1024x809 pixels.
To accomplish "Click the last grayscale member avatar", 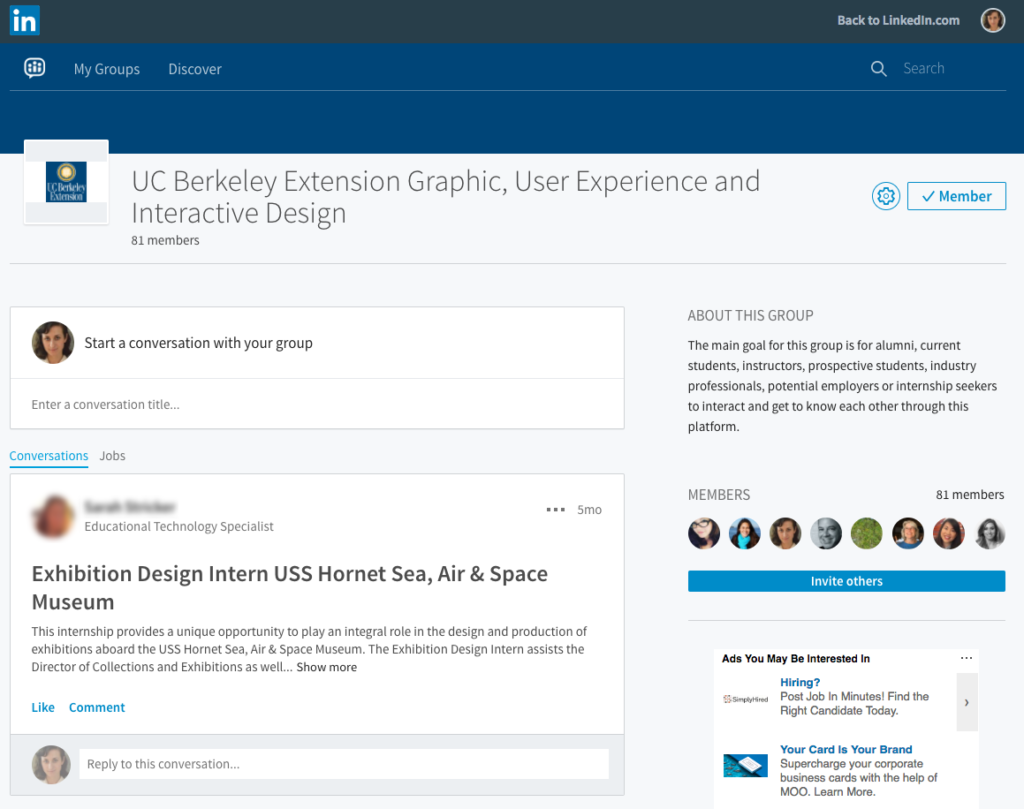I will pos(989,533).
